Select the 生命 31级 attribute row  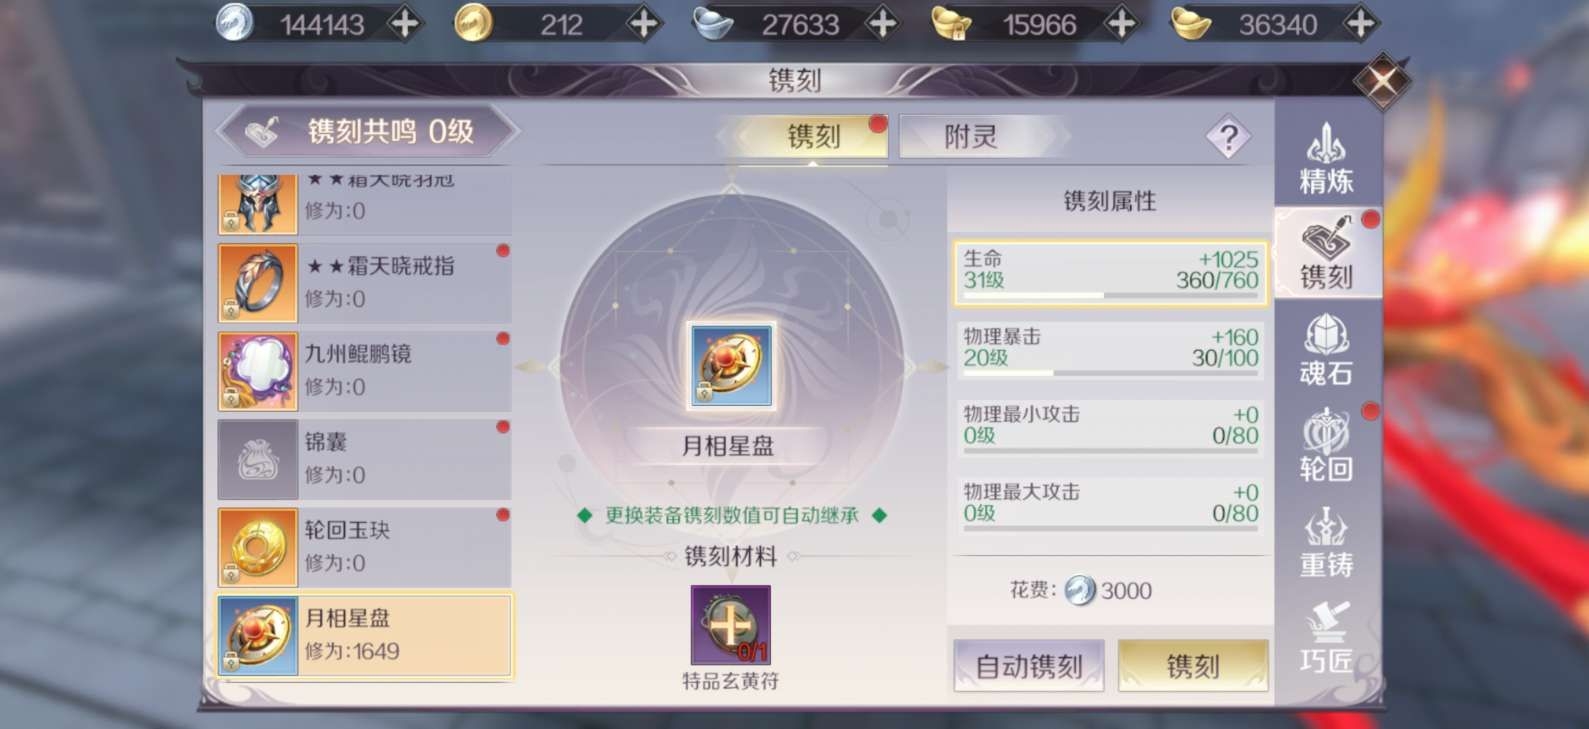pos(1110,272)
